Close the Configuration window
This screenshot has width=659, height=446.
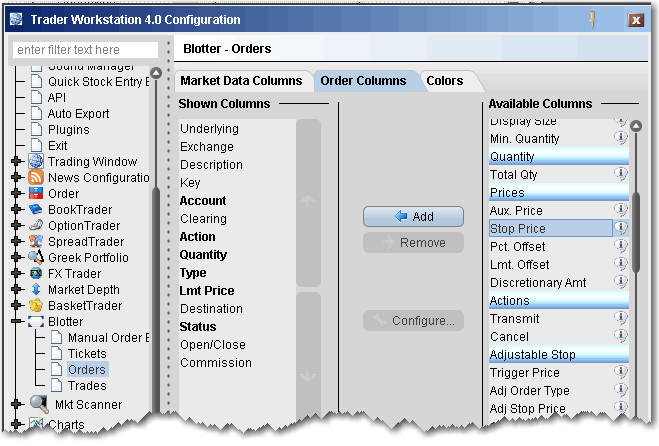click(x=636, y=20)
